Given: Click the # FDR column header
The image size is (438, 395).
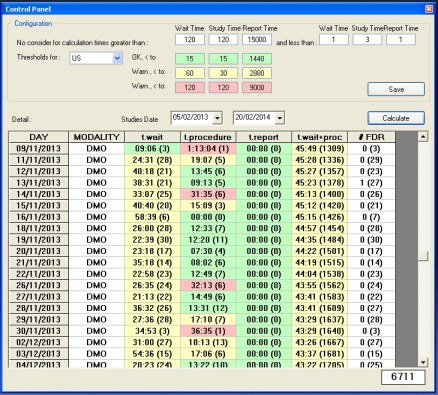Looking at the screenshot, I should click(x=371, y=137).
